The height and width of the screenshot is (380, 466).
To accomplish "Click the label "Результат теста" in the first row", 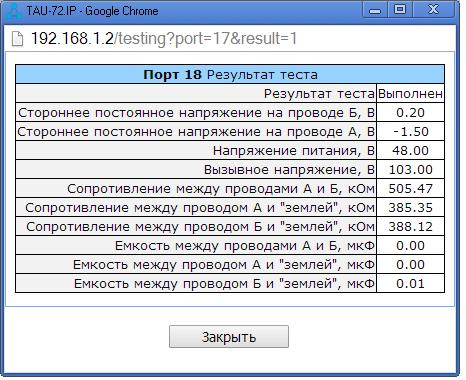I will click(319, 94).
